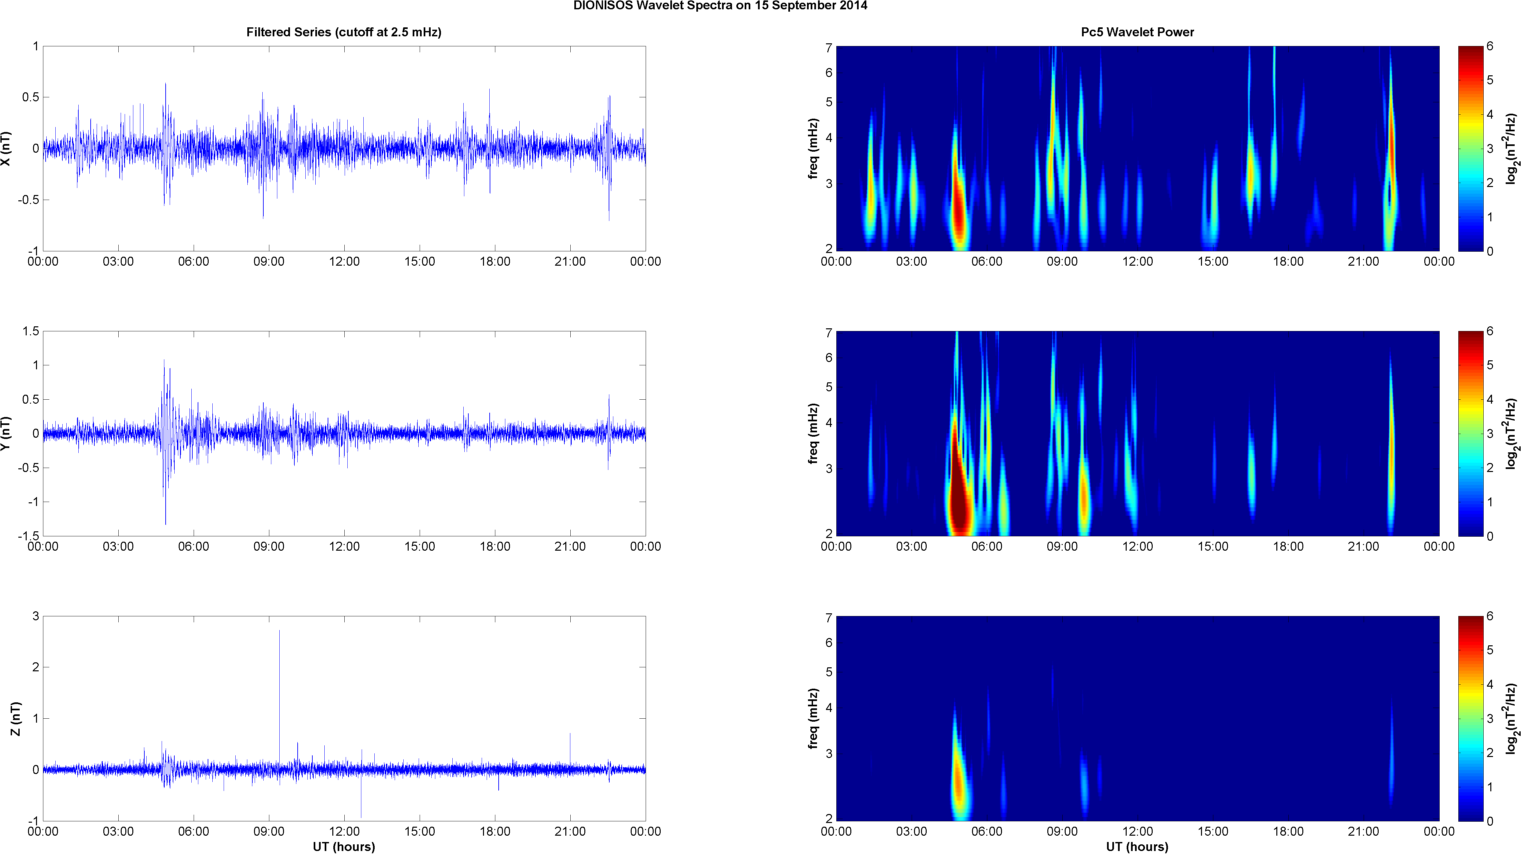Click the 'X (nT)' axis label
Image resolution: width=1521 pixels, height=854 pixels.
point(6,148)
